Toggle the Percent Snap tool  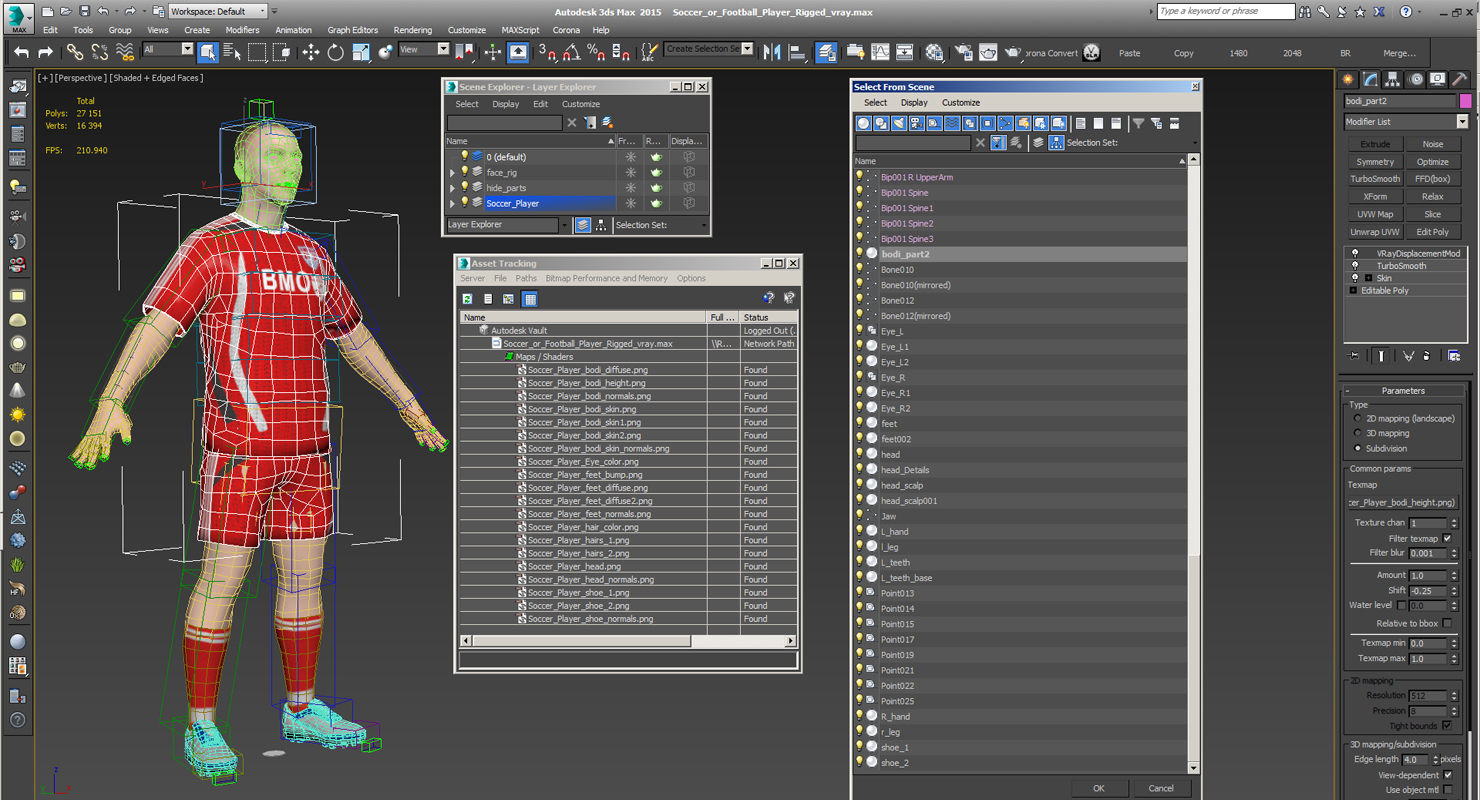coord(596,52)
